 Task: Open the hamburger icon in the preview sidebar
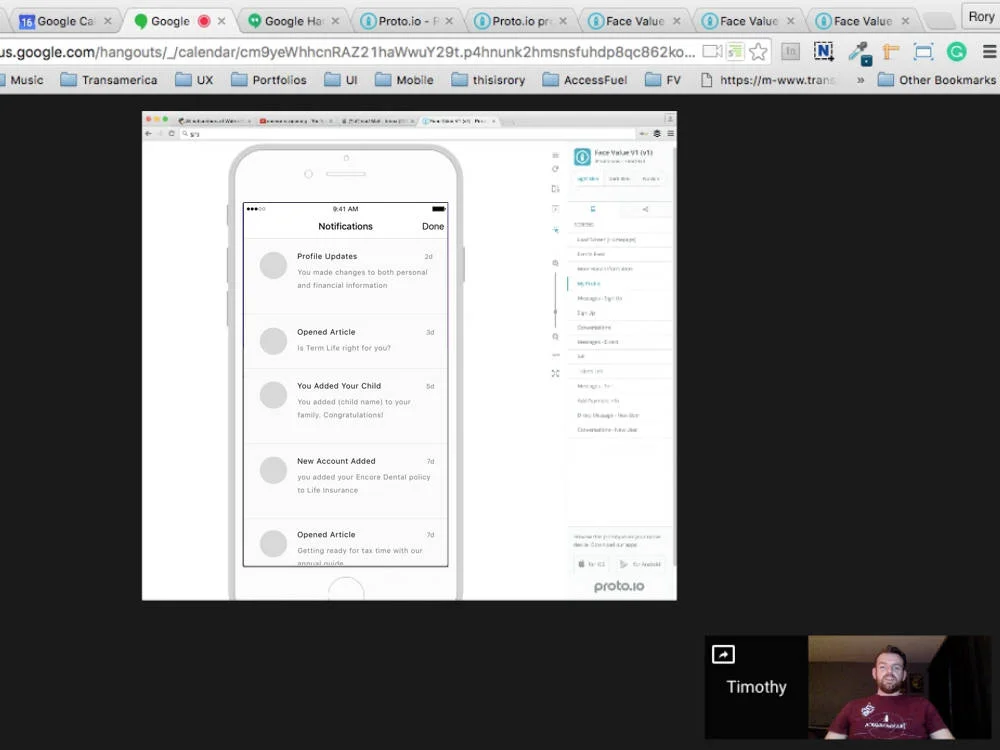[x=555, y=154]
